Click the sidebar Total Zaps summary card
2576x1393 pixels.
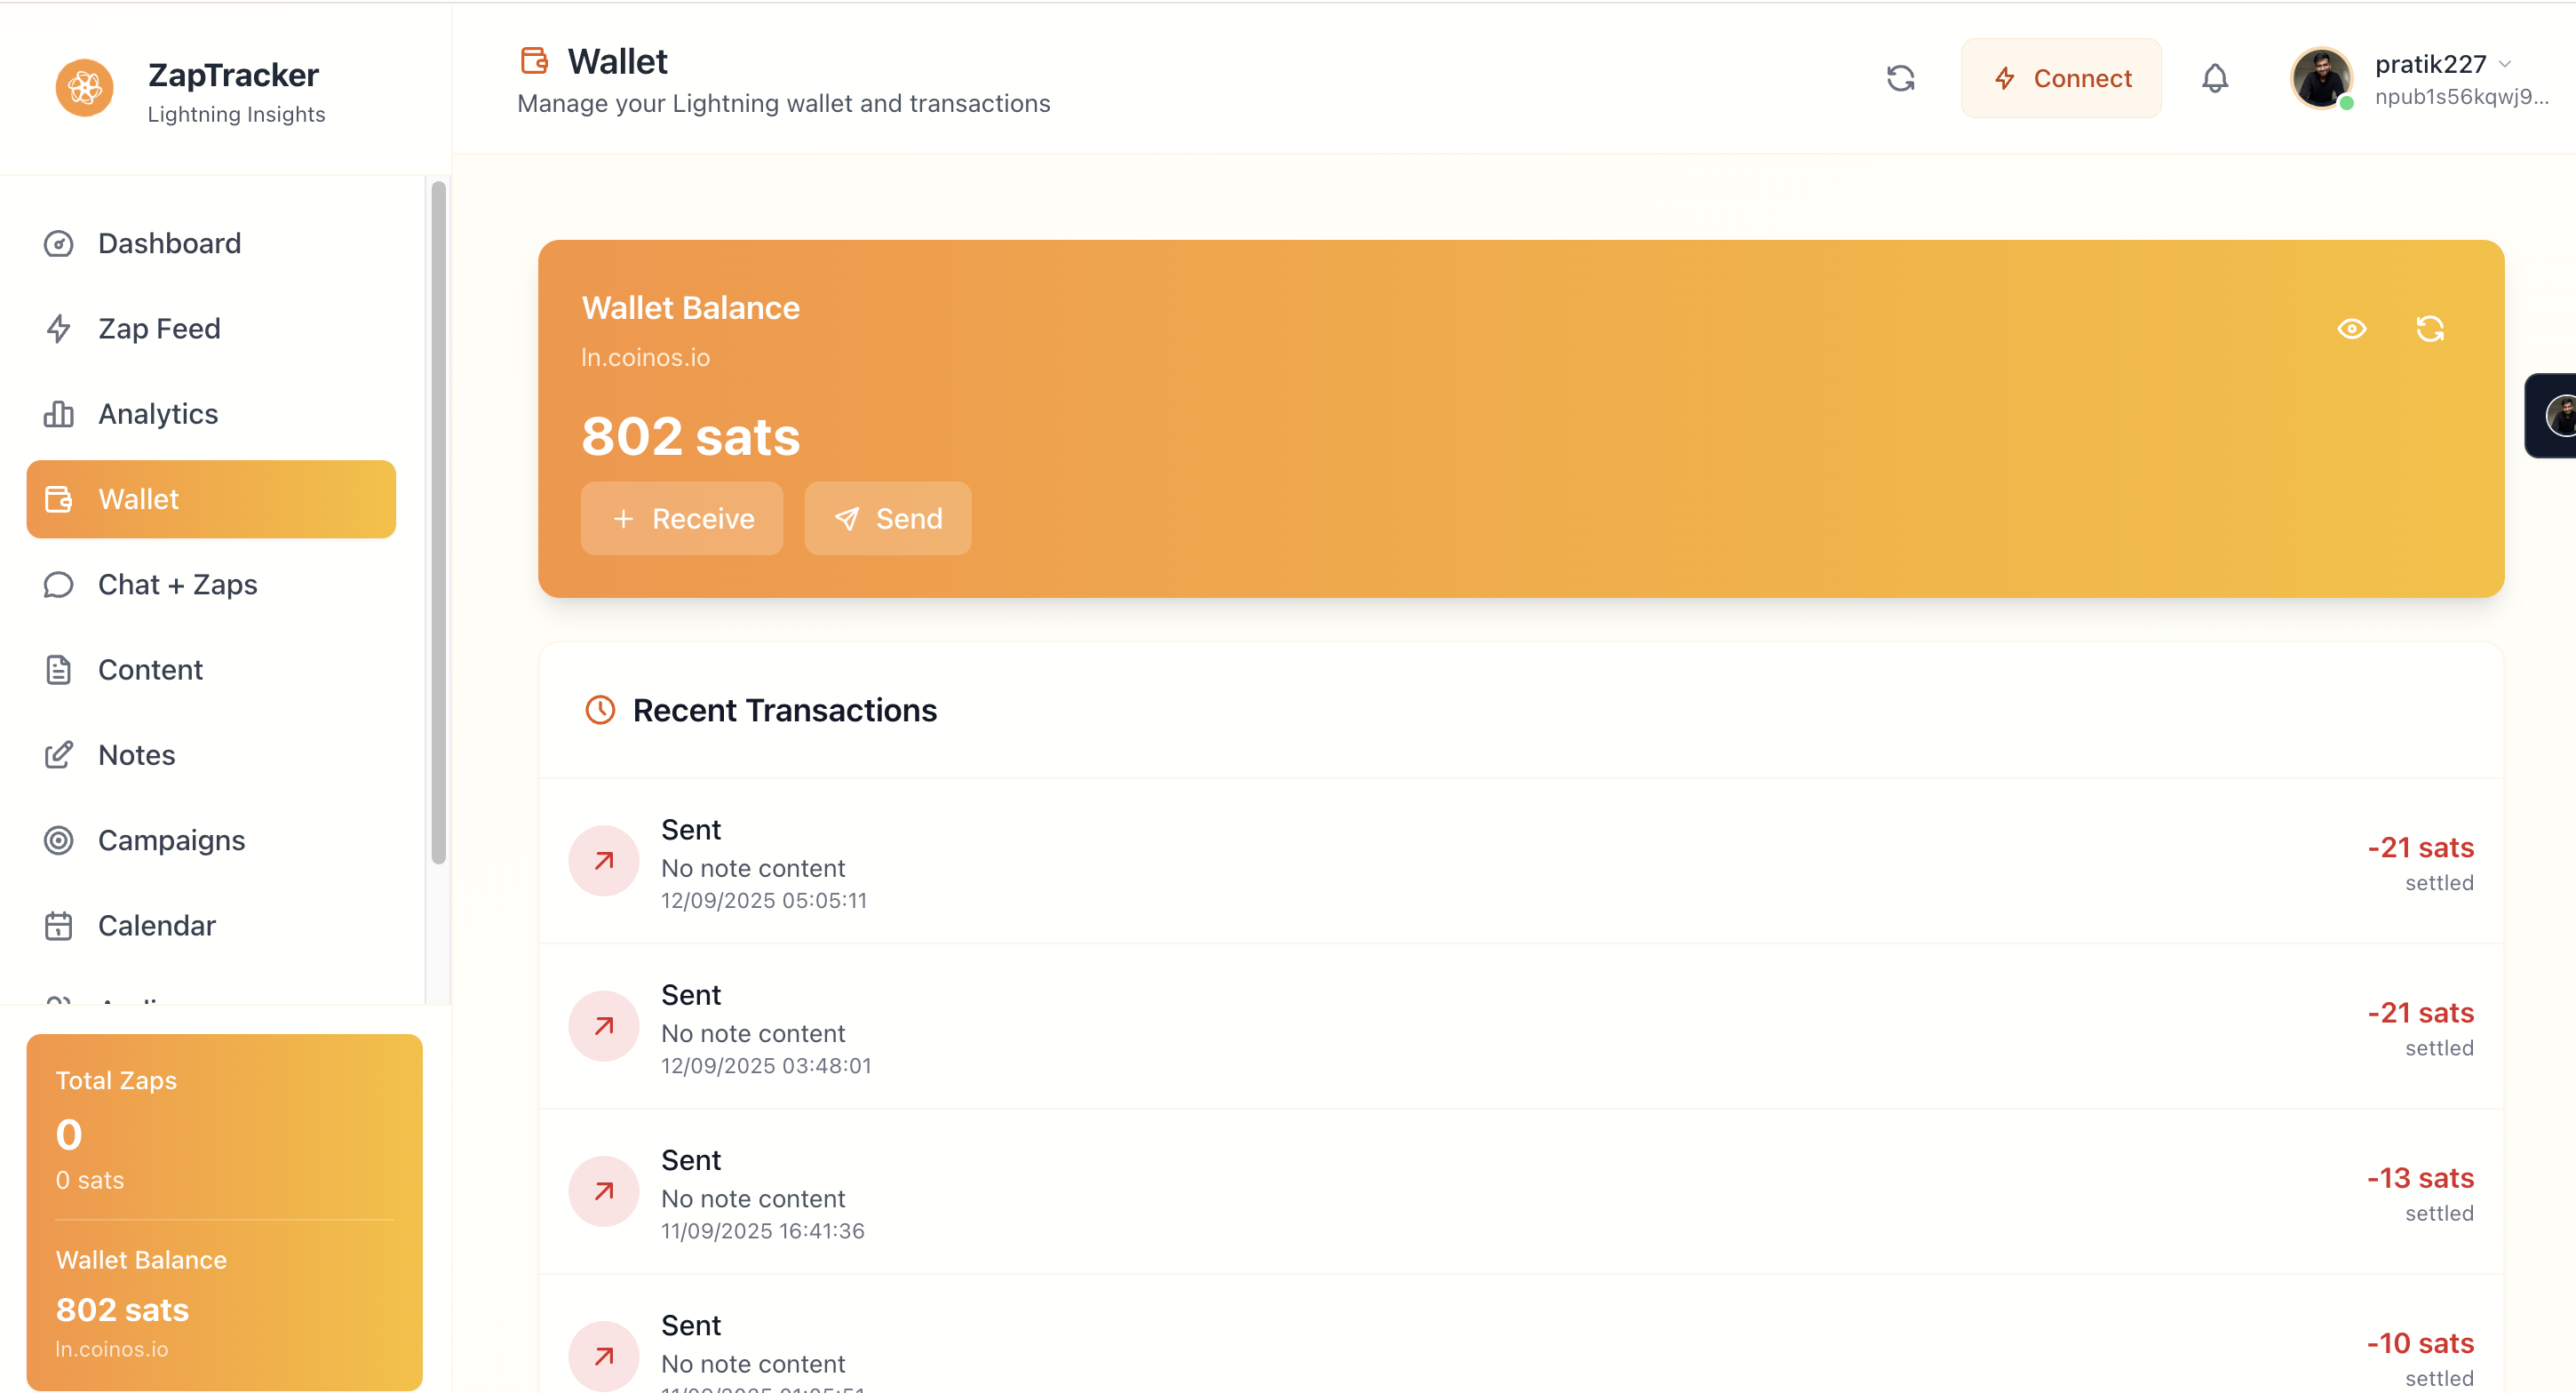tap(225, 1212)
